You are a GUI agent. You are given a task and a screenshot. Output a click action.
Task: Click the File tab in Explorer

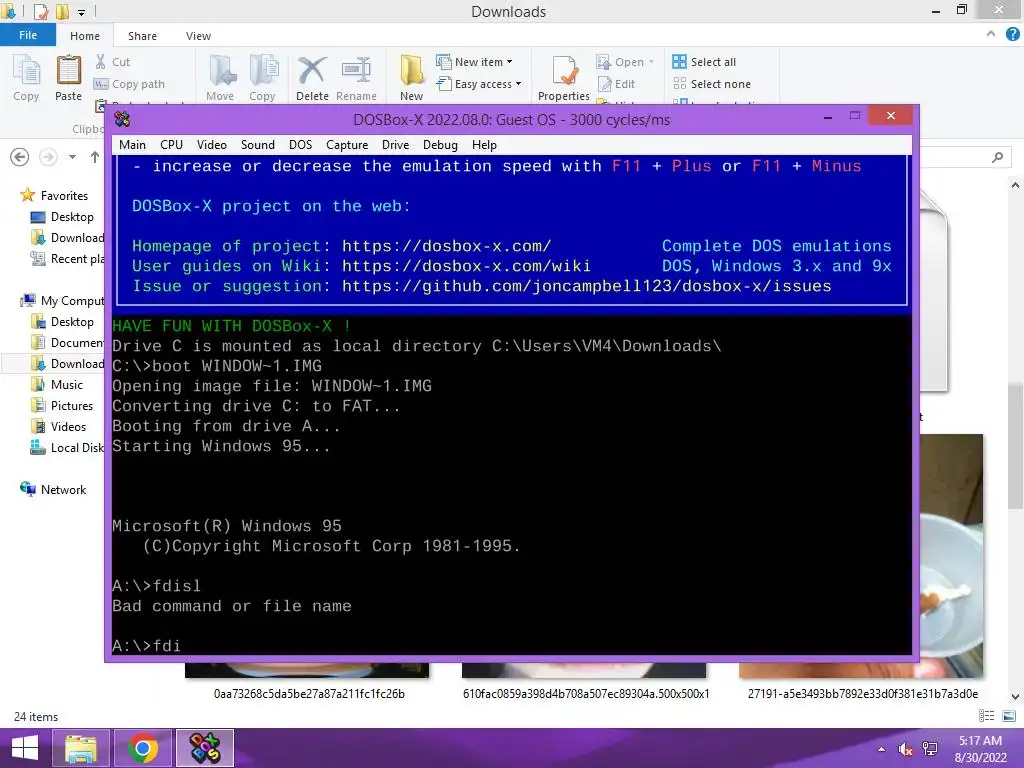[x=27, y=35]
